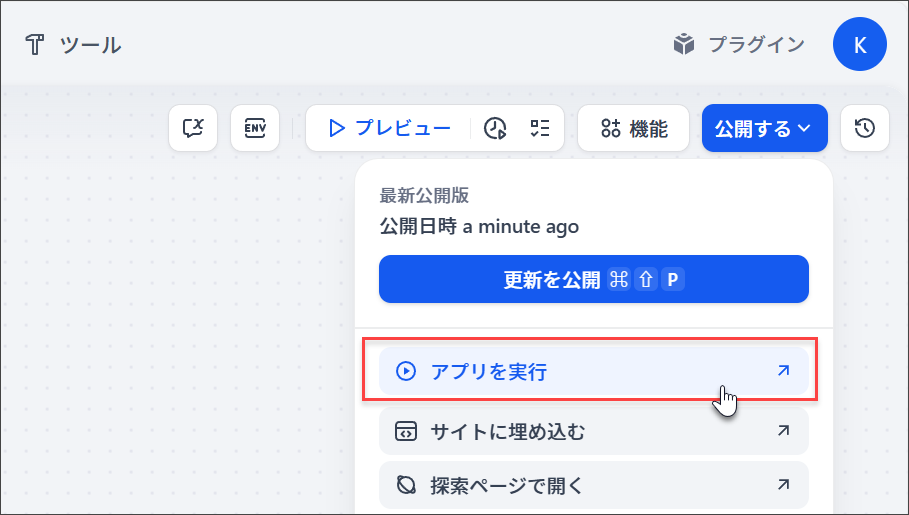
Task: Click the ツール hammer icon
Action: click(35, 45)
